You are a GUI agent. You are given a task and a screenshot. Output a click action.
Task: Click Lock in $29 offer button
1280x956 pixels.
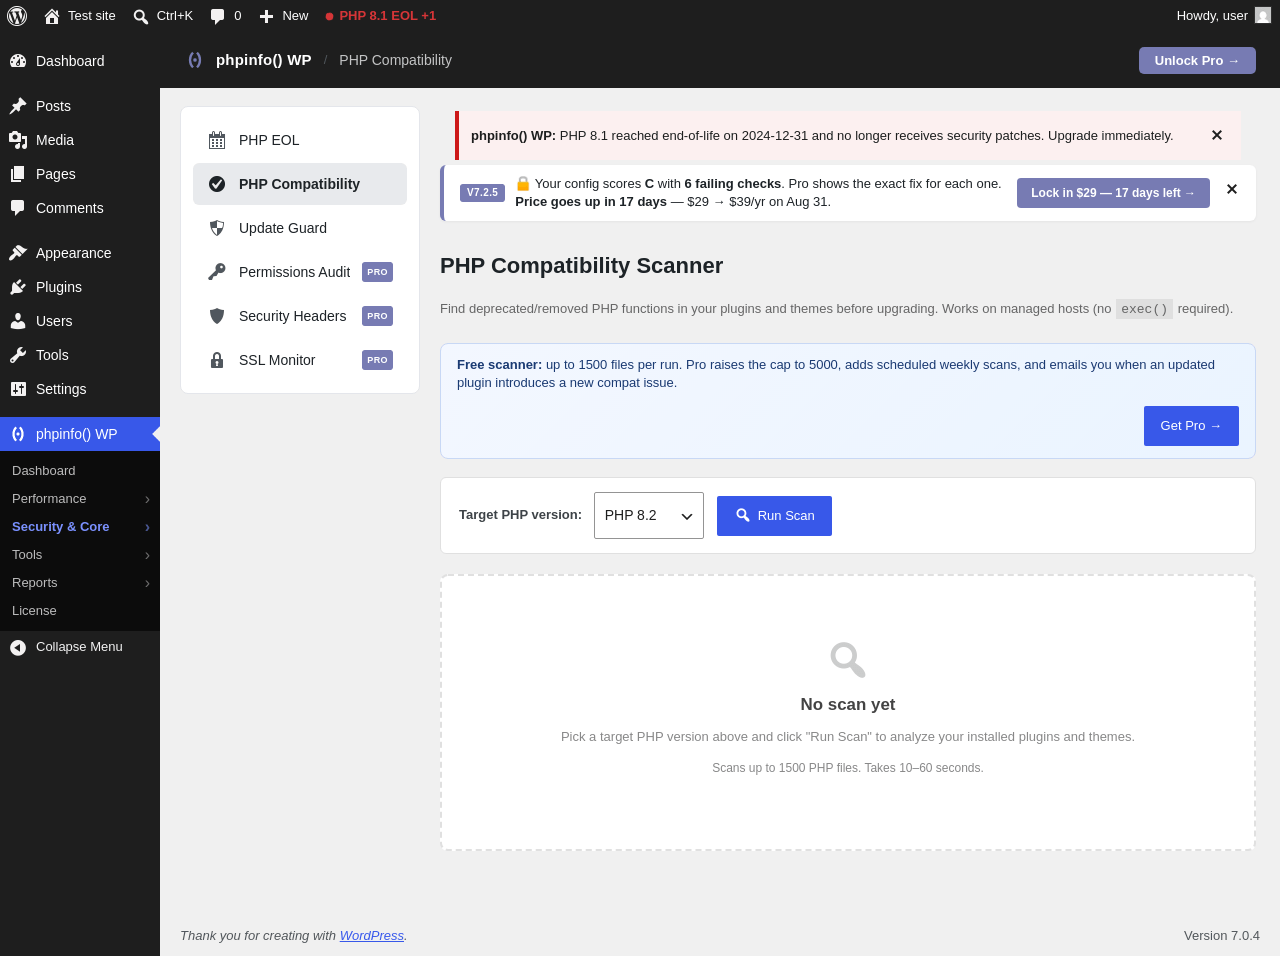1113,193
